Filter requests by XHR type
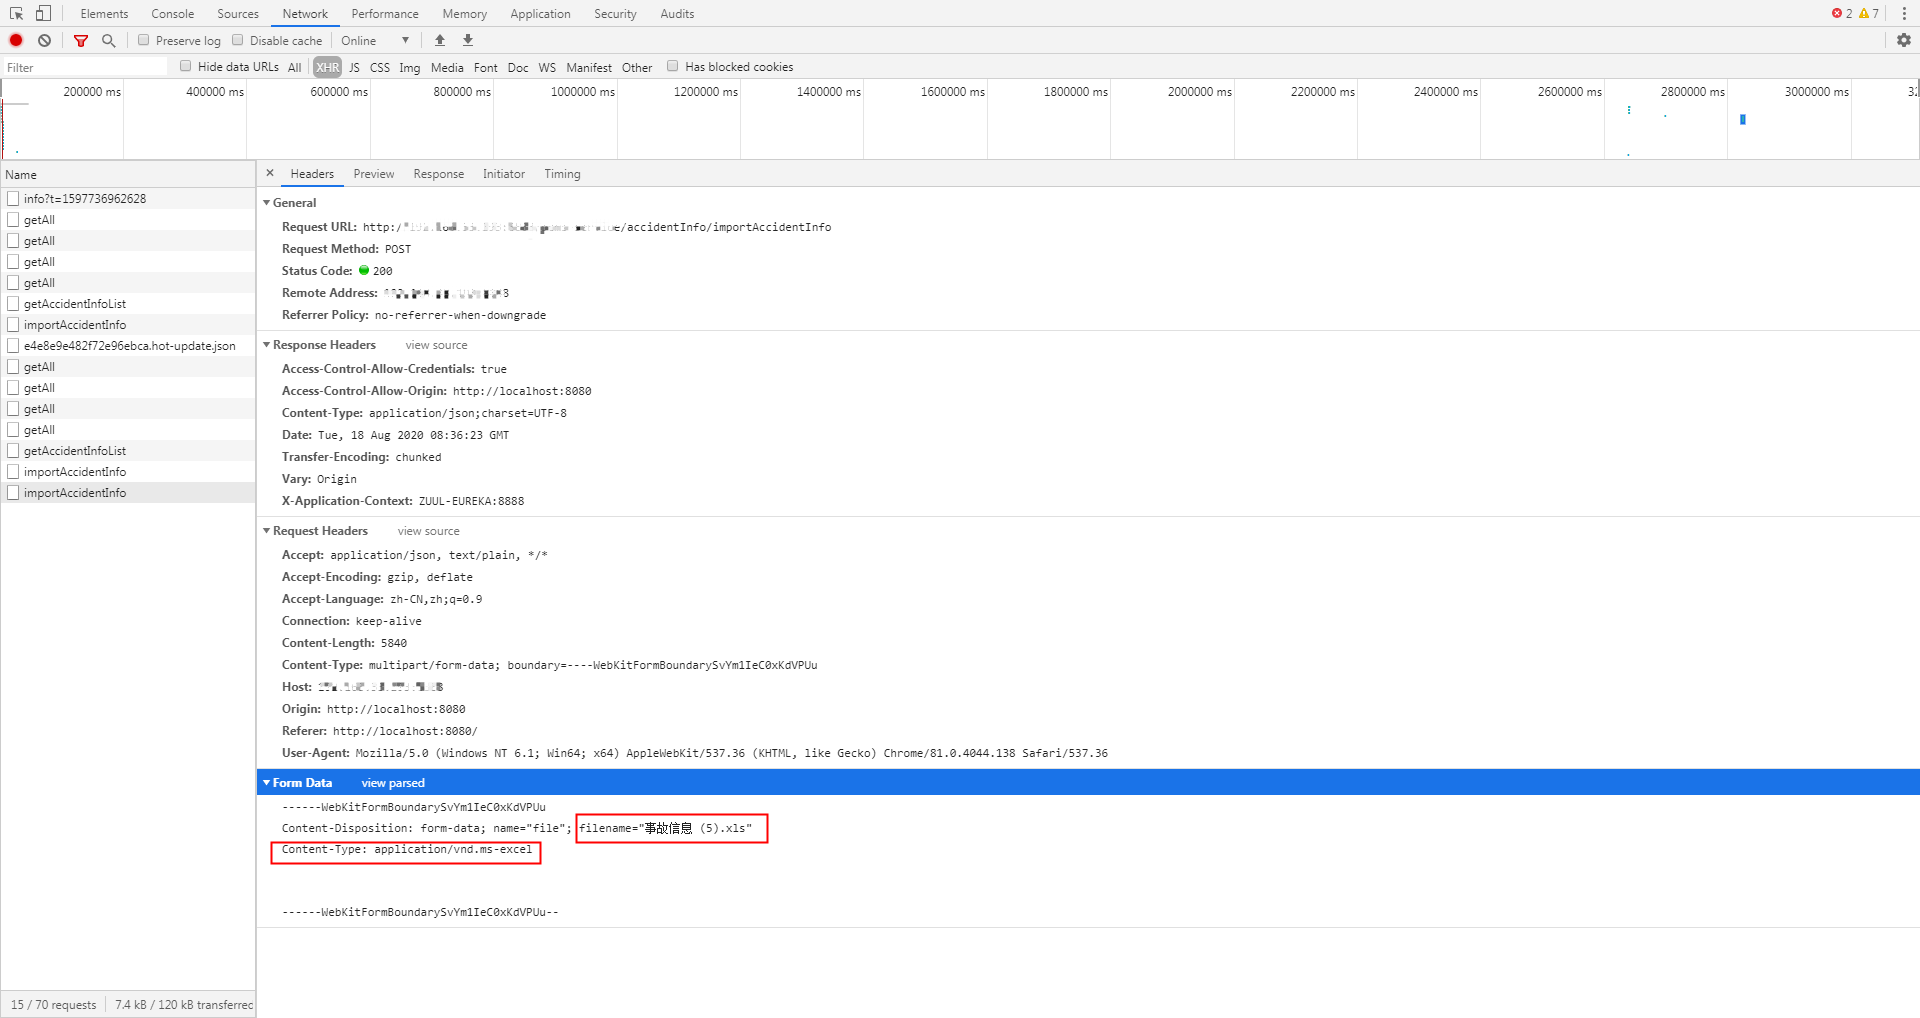Viewport: 1920px width, 1018px height. point(327,67)
